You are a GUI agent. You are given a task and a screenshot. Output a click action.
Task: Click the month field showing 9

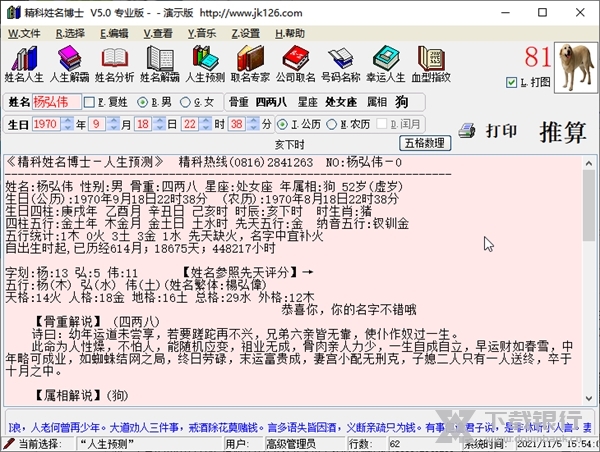point(98,124)
